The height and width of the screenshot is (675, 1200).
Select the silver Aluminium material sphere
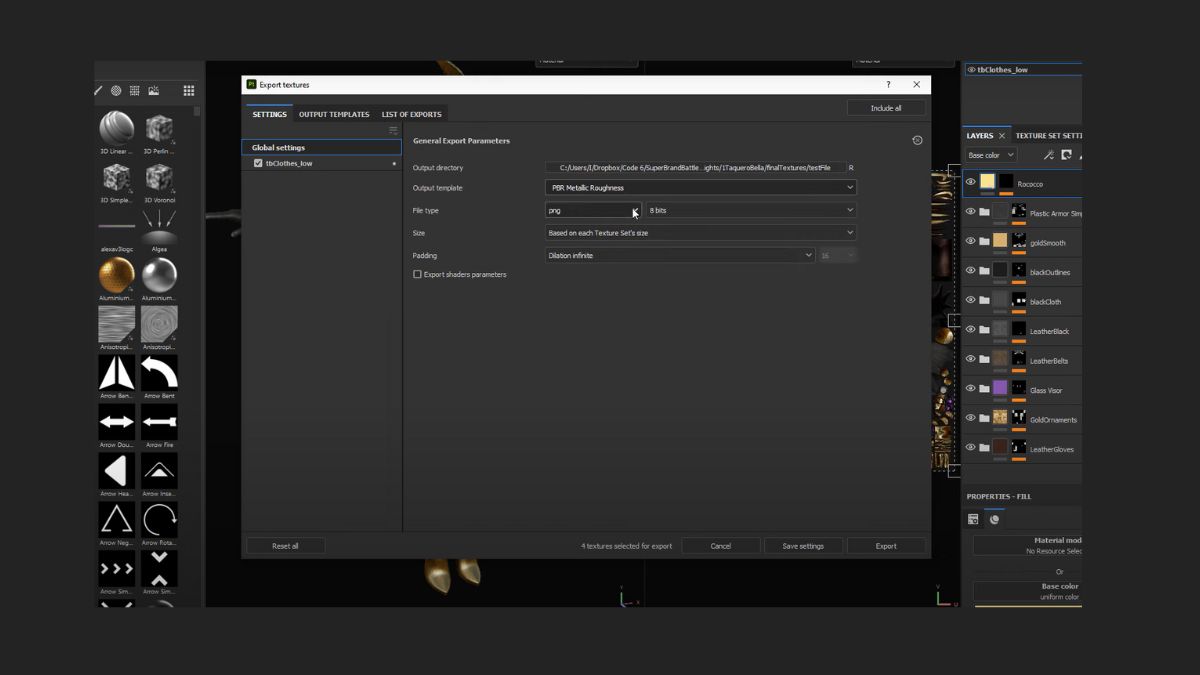pyautogui.click(x=159, y=275)
